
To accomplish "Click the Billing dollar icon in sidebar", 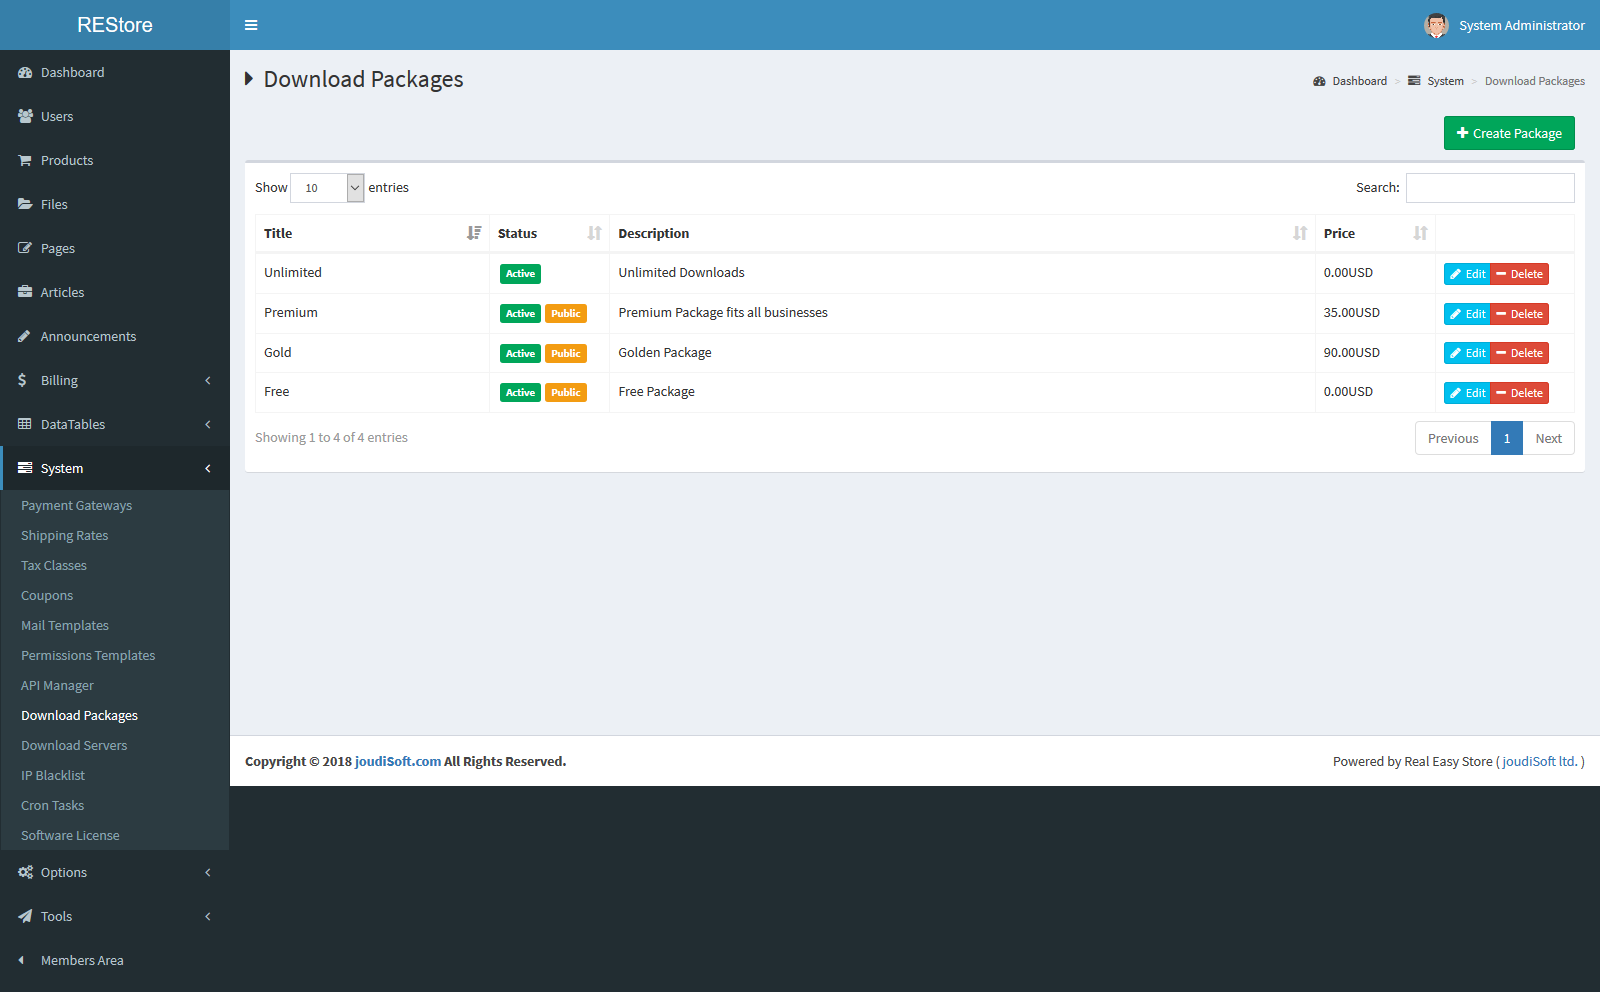I will coord(23,381).
